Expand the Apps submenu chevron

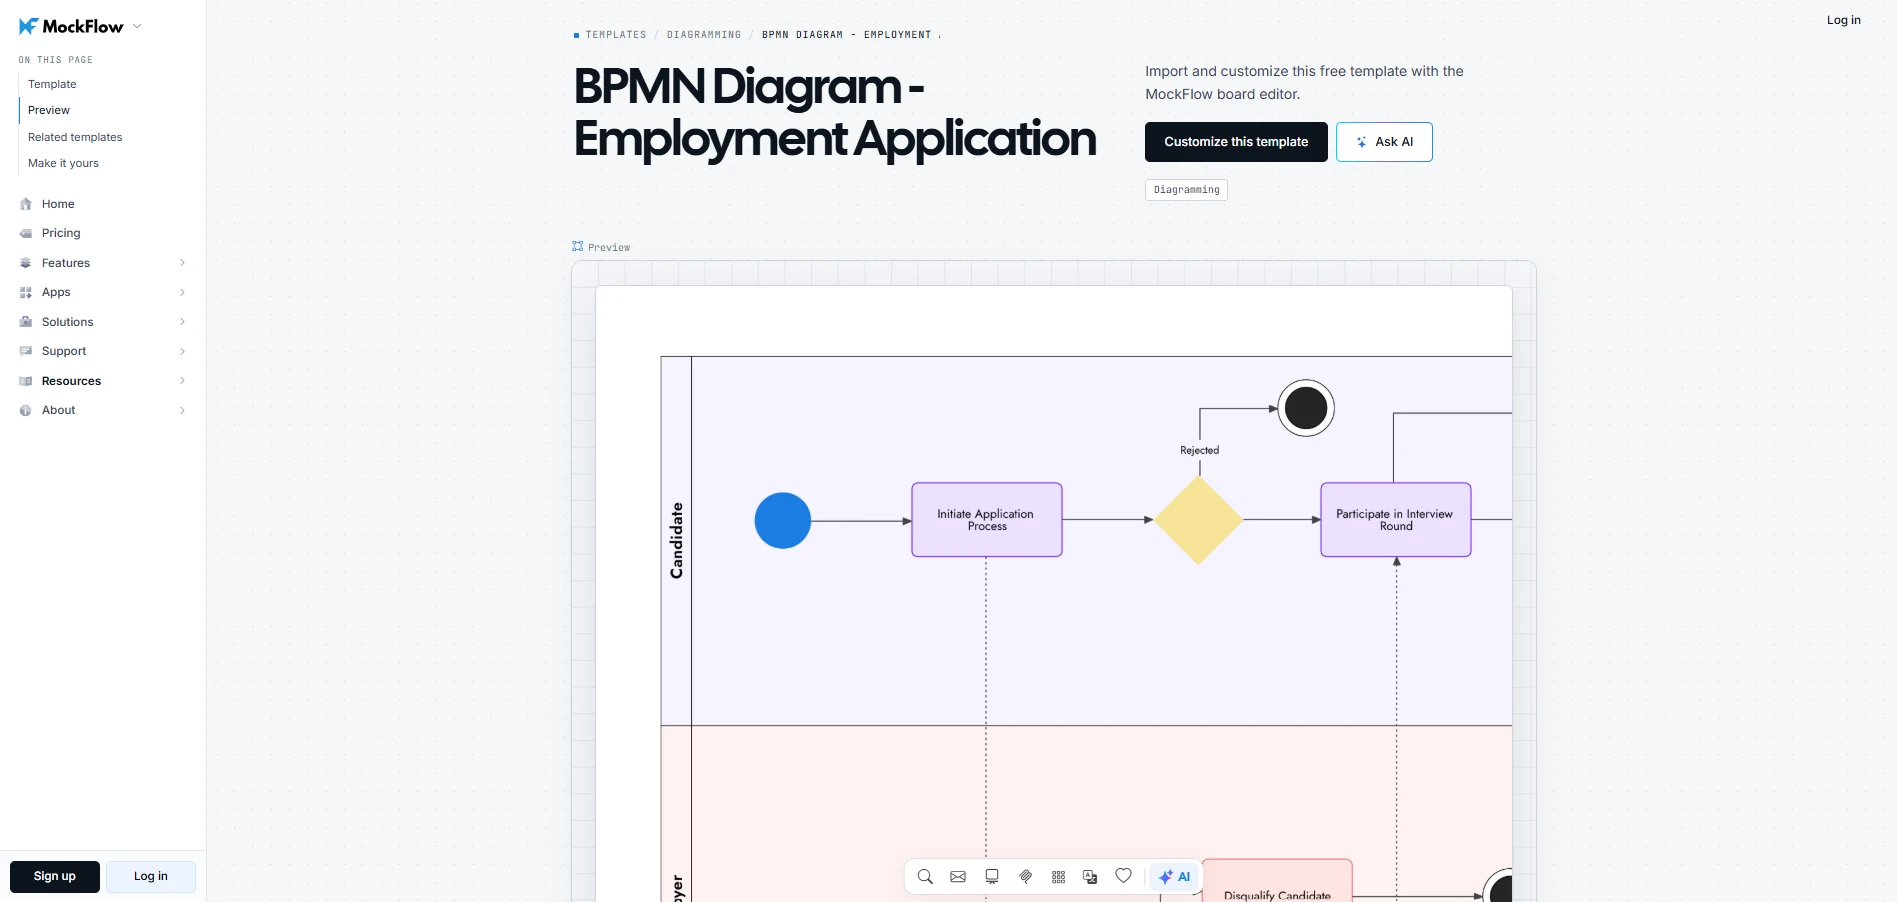click(x=182, y=292)
